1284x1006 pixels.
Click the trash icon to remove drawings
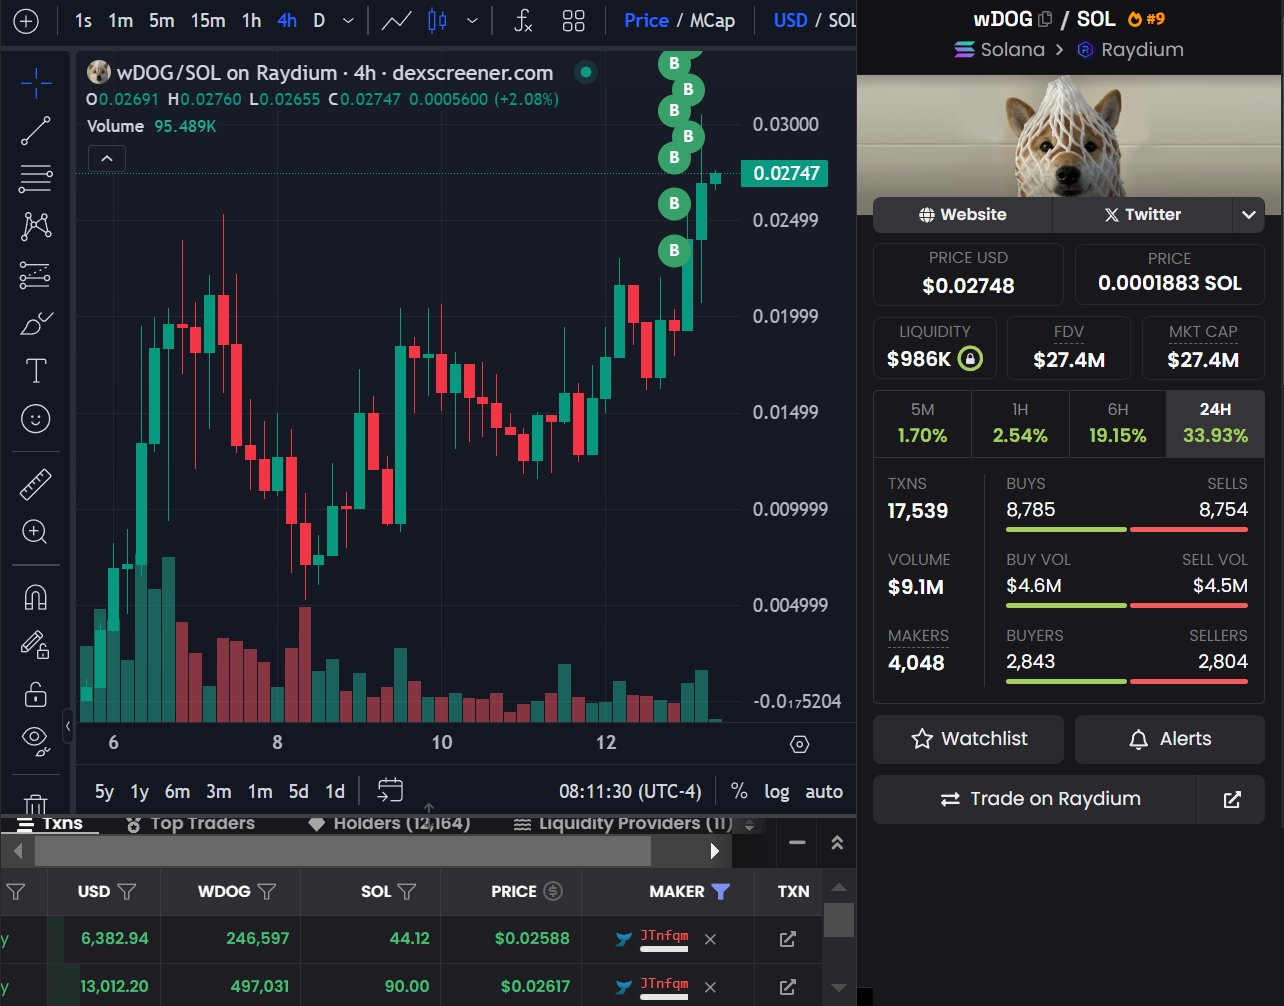click(x=36, y=804)
